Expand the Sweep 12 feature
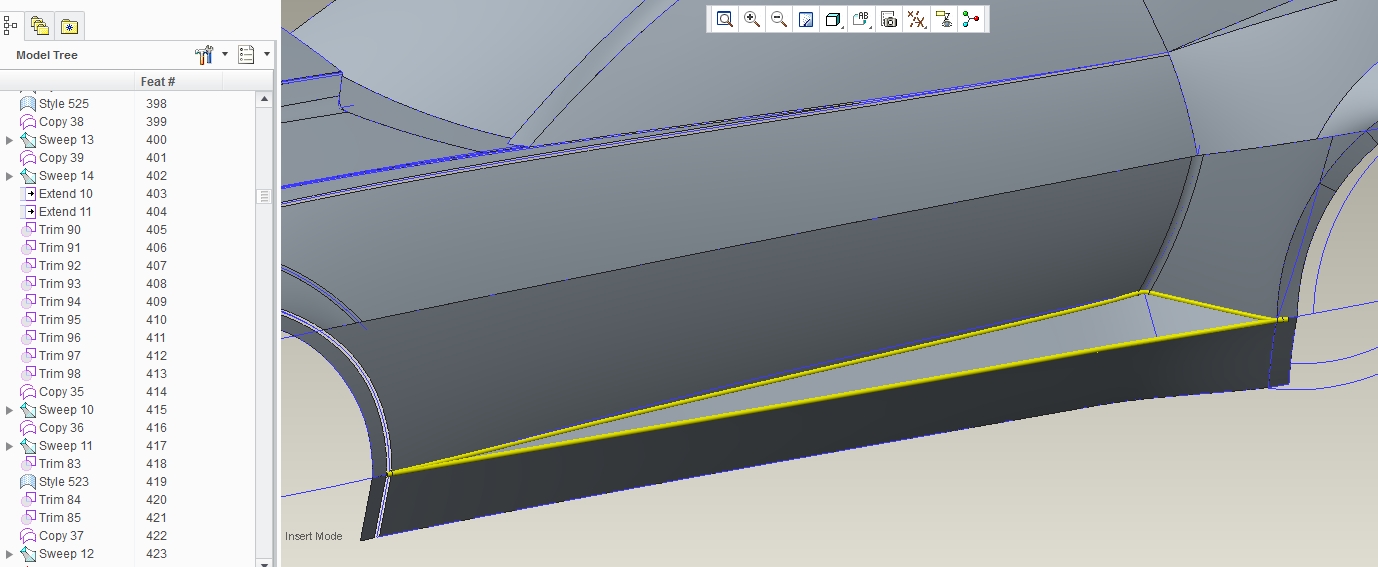The height and width of the screenshot is (567, 1378). (x=10, y=554)
